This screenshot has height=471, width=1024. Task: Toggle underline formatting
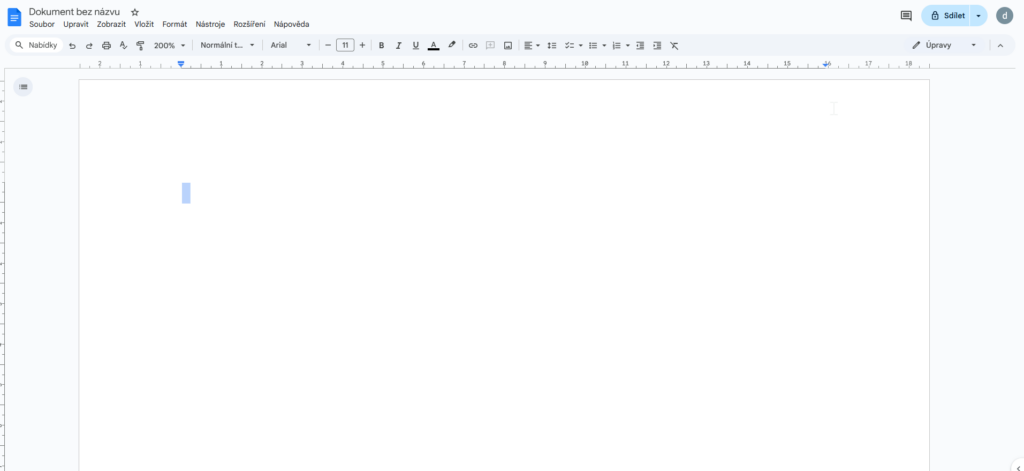click(415, 45)
